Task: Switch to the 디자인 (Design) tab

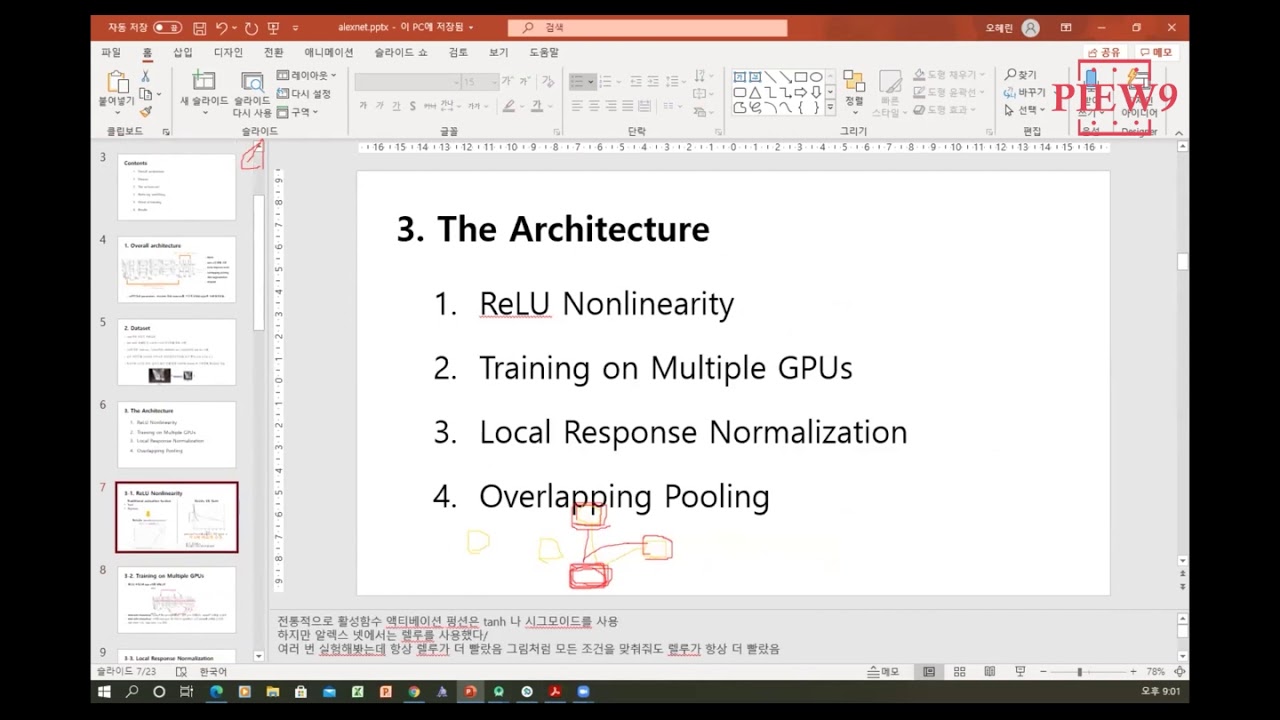Action: click(x=228, y=53)
